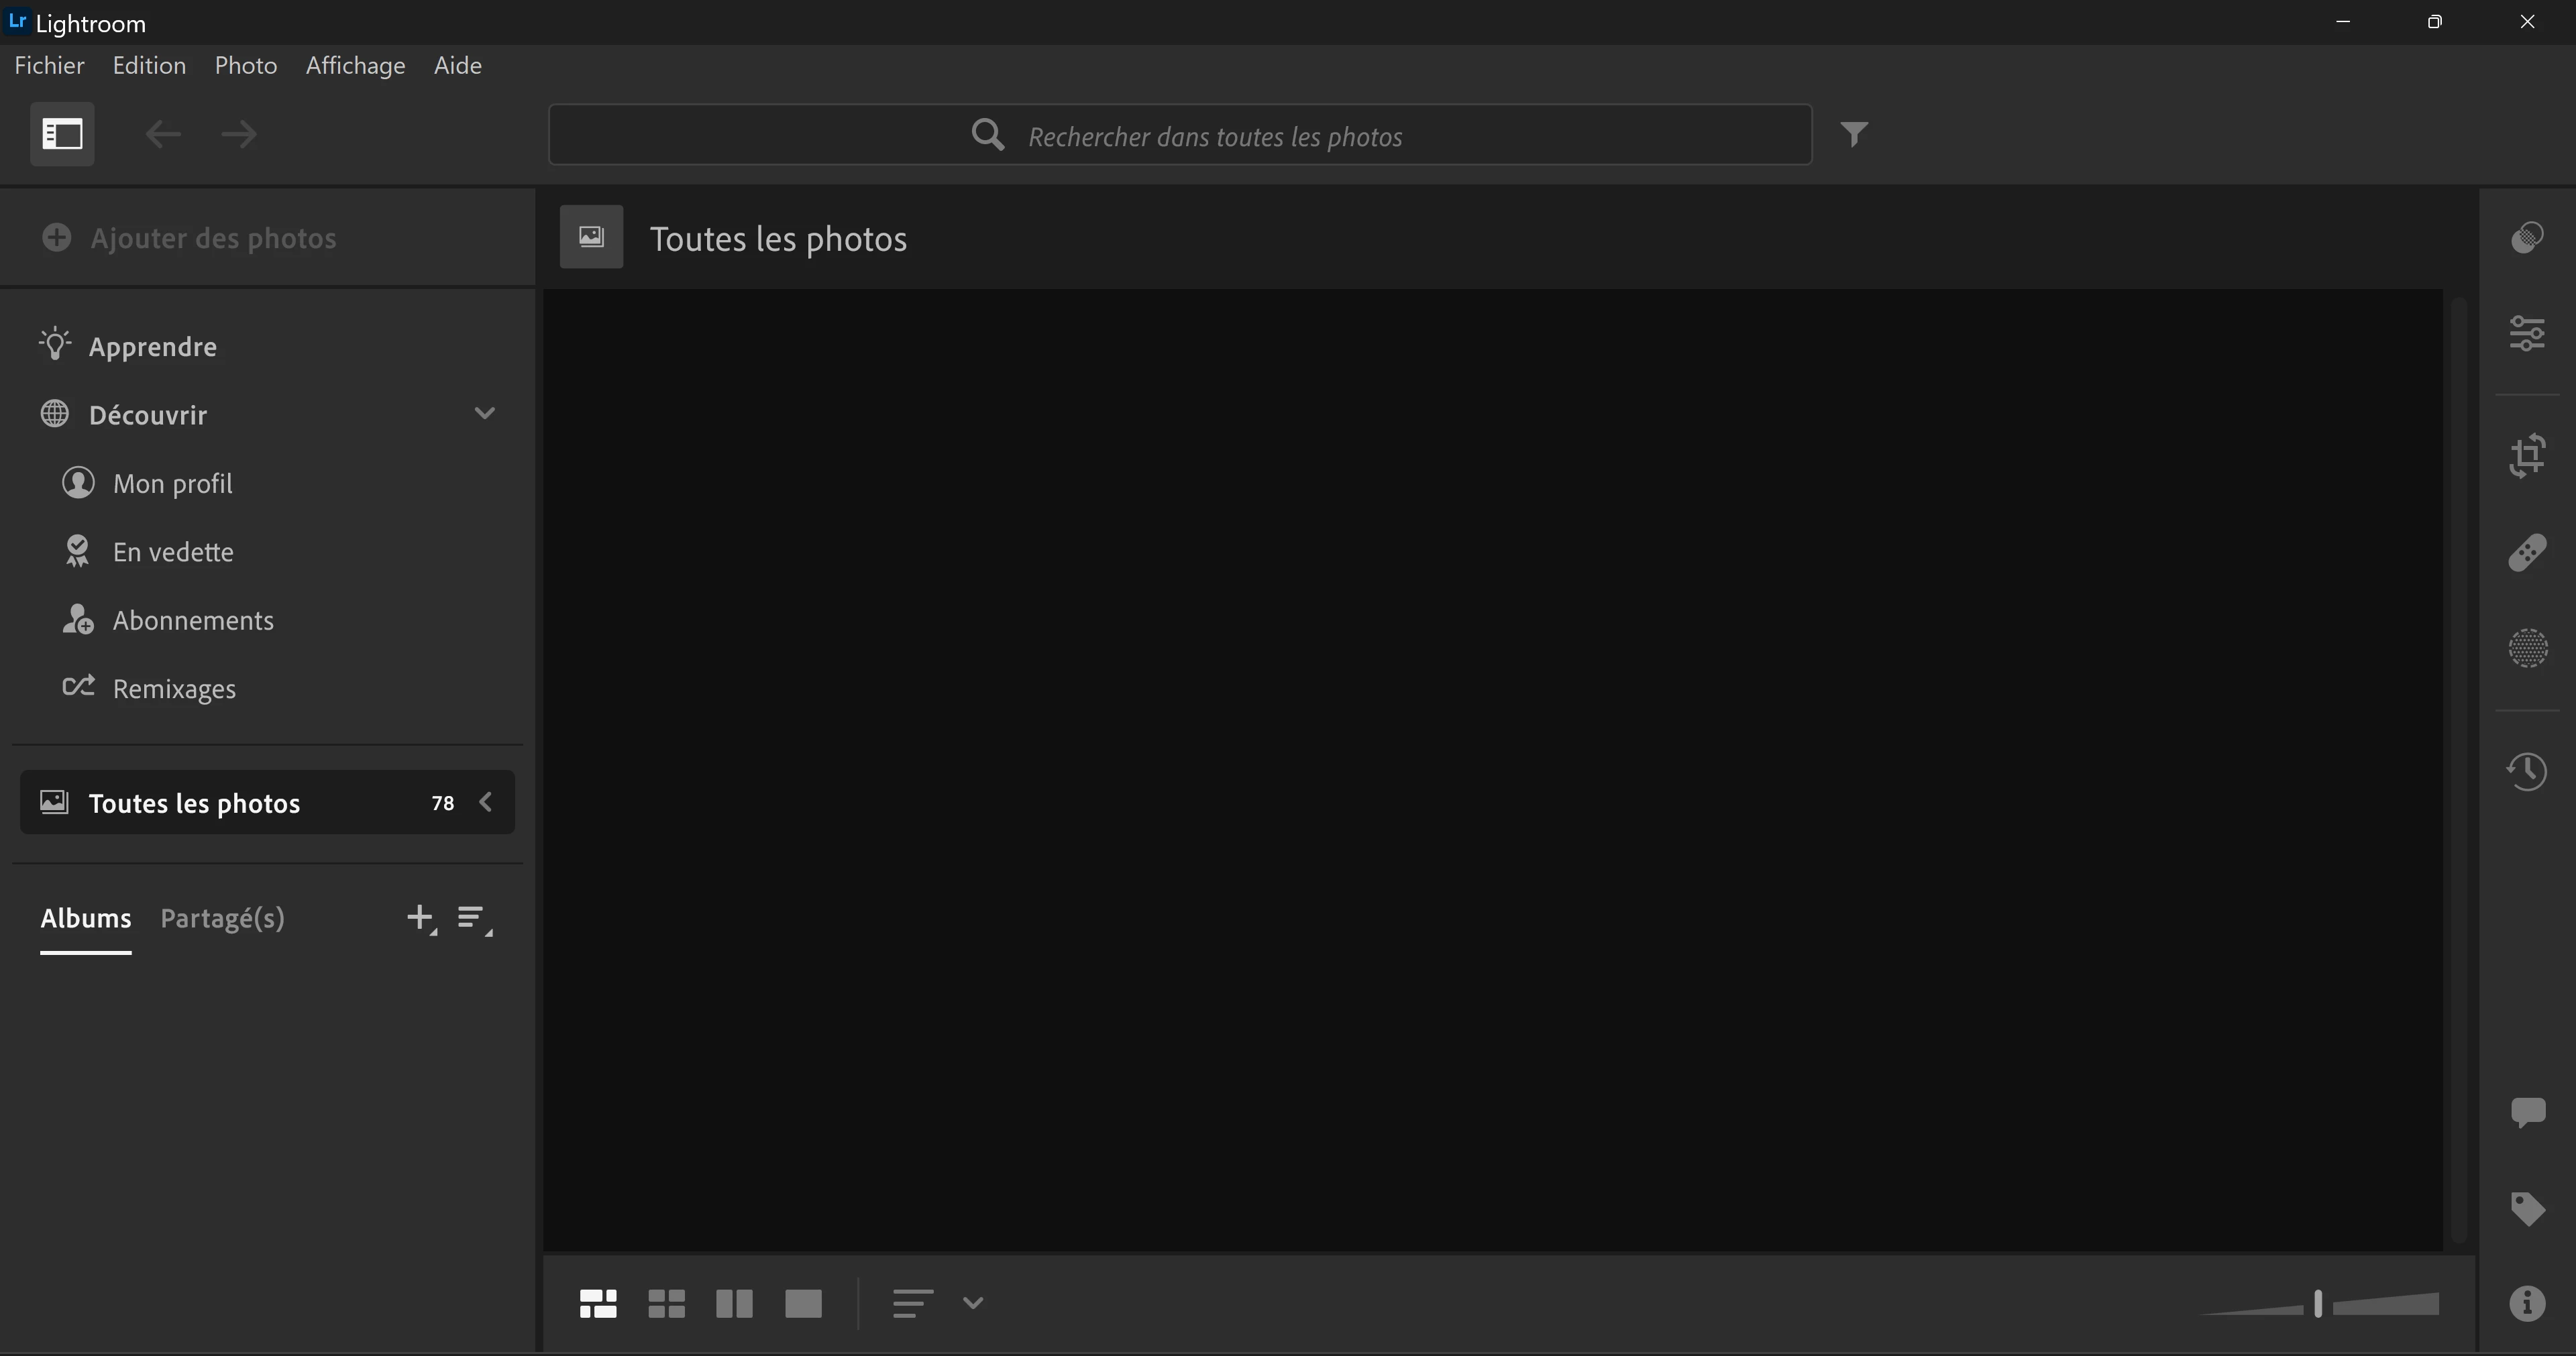Open the Keywords tag panel
Viewport: 2576px width, 1356px height.
(x=2527, y=1209)
